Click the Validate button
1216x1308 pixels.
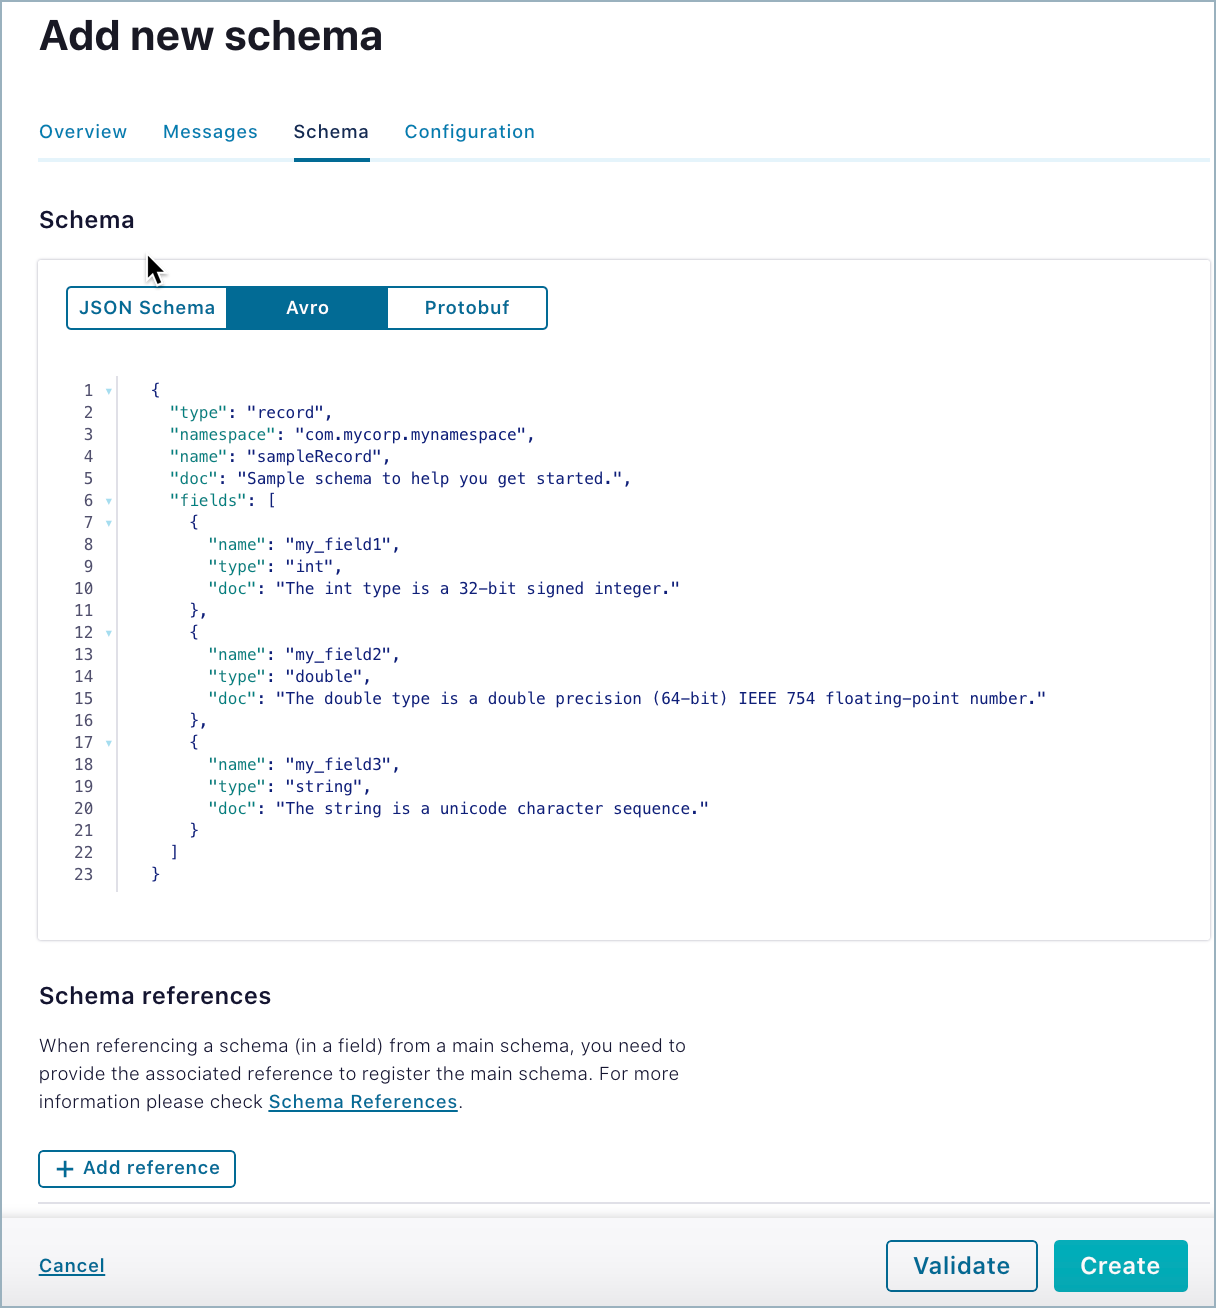coord(961,1266)
